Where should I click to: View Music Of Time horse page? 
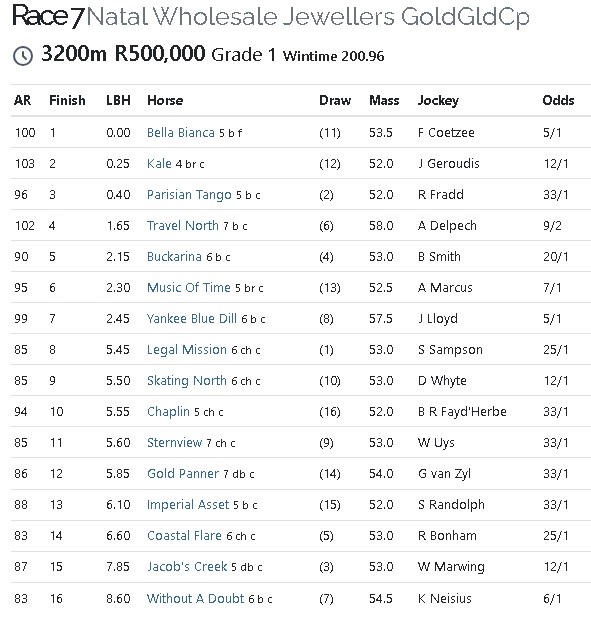click(188, 288)
